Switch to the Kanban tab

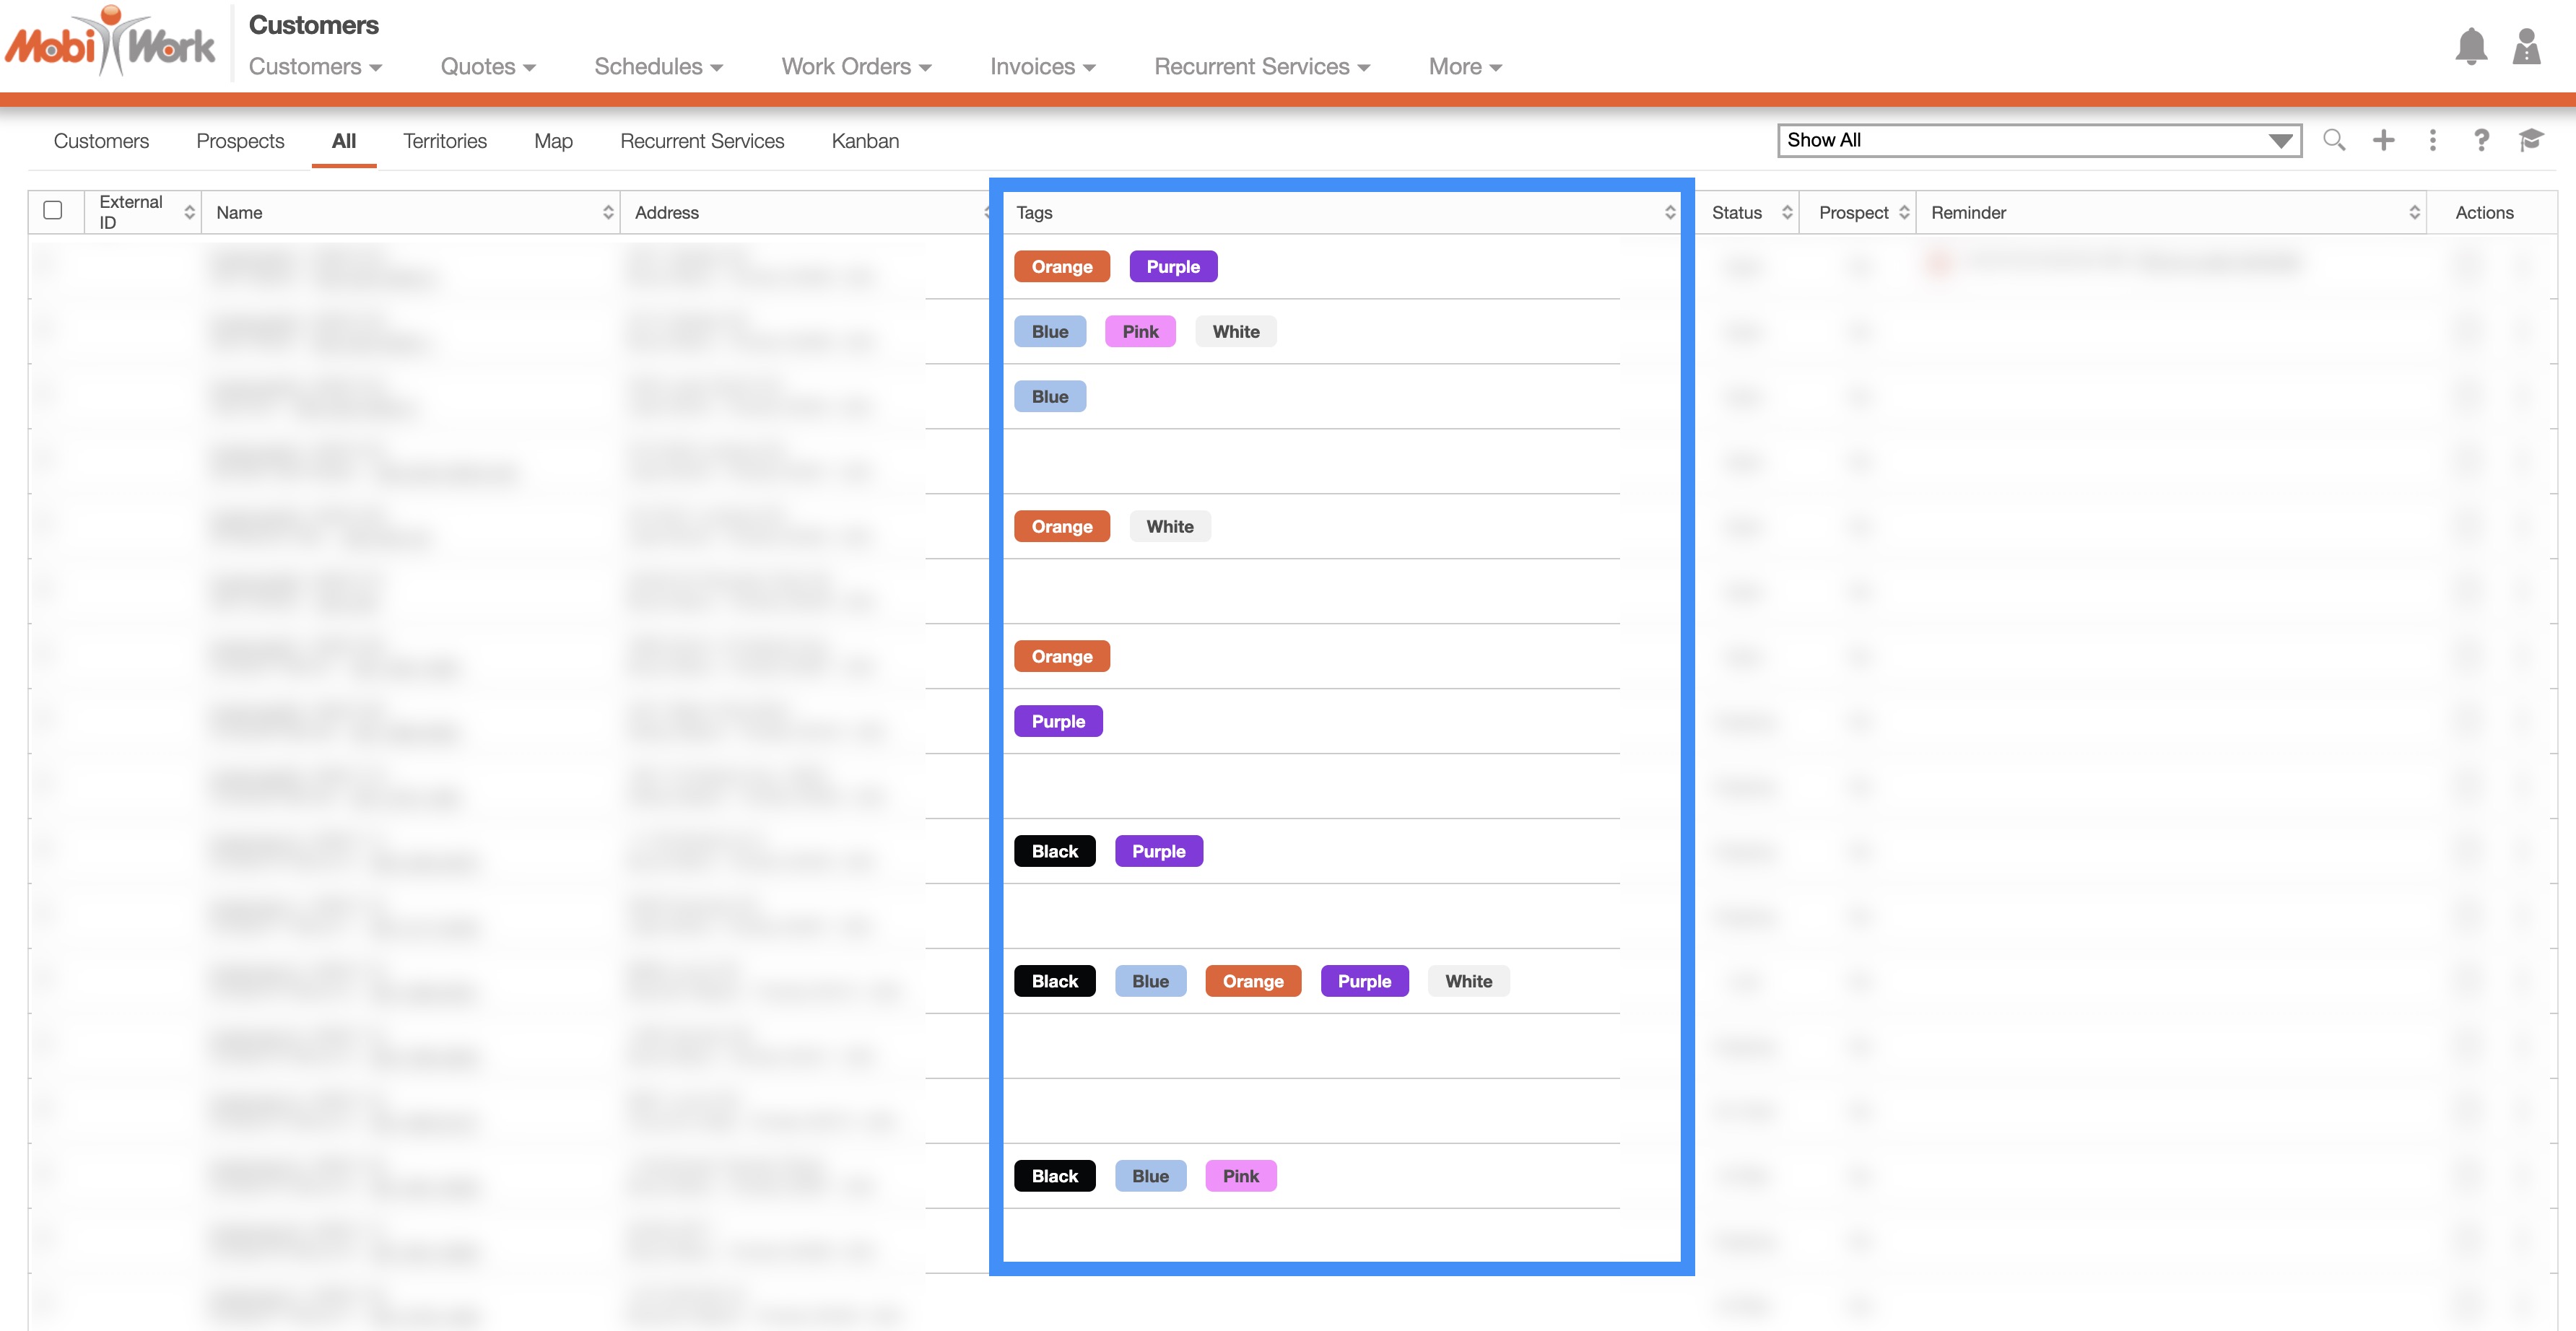click(x=865, y=141)
